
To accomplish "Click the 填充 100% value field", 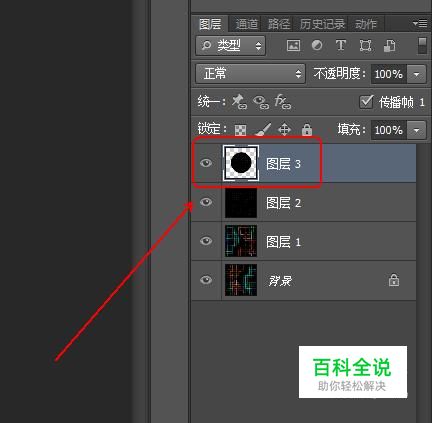I will click(389, 130).
